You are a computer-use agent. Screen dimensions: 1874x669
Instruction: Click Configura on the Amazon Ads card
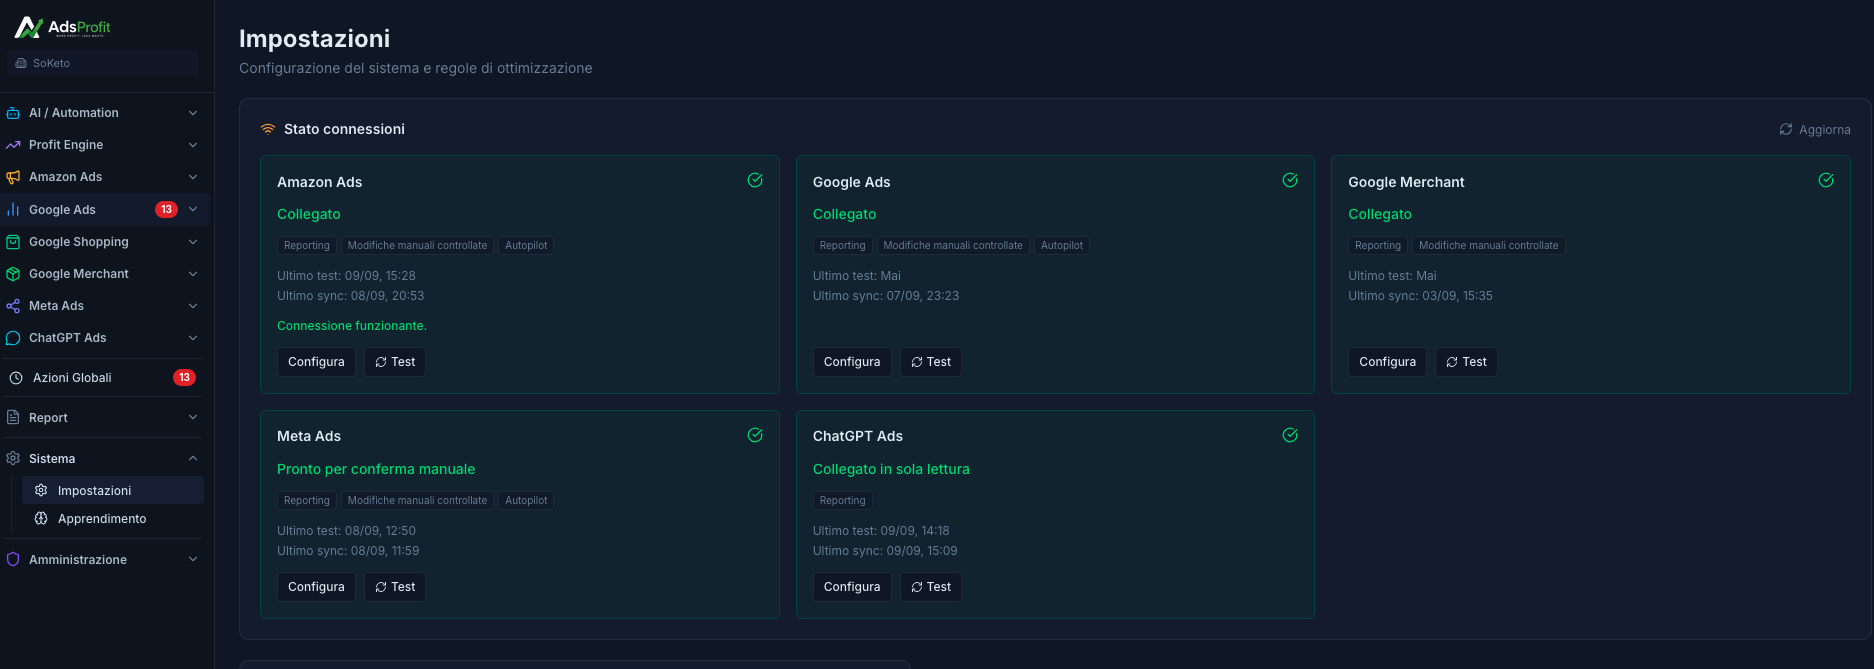316,362
